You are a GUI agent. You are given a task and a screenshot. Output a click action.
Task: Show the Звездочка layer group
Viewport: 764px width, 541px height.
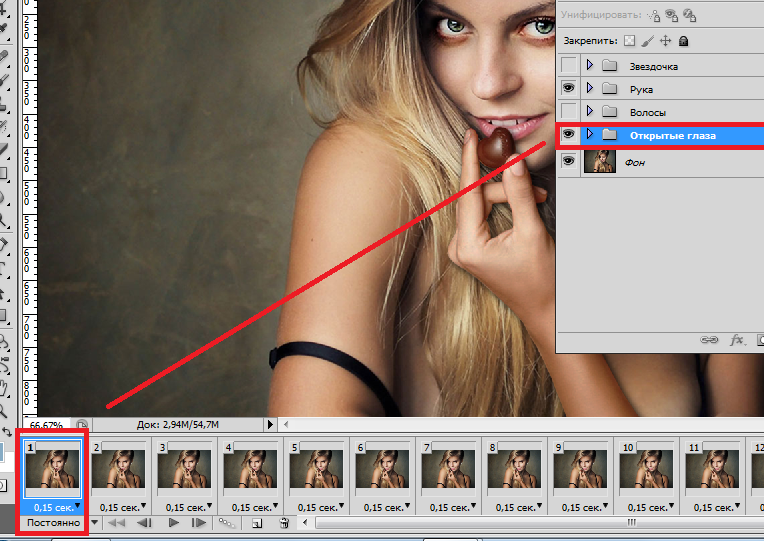[569, 66]
